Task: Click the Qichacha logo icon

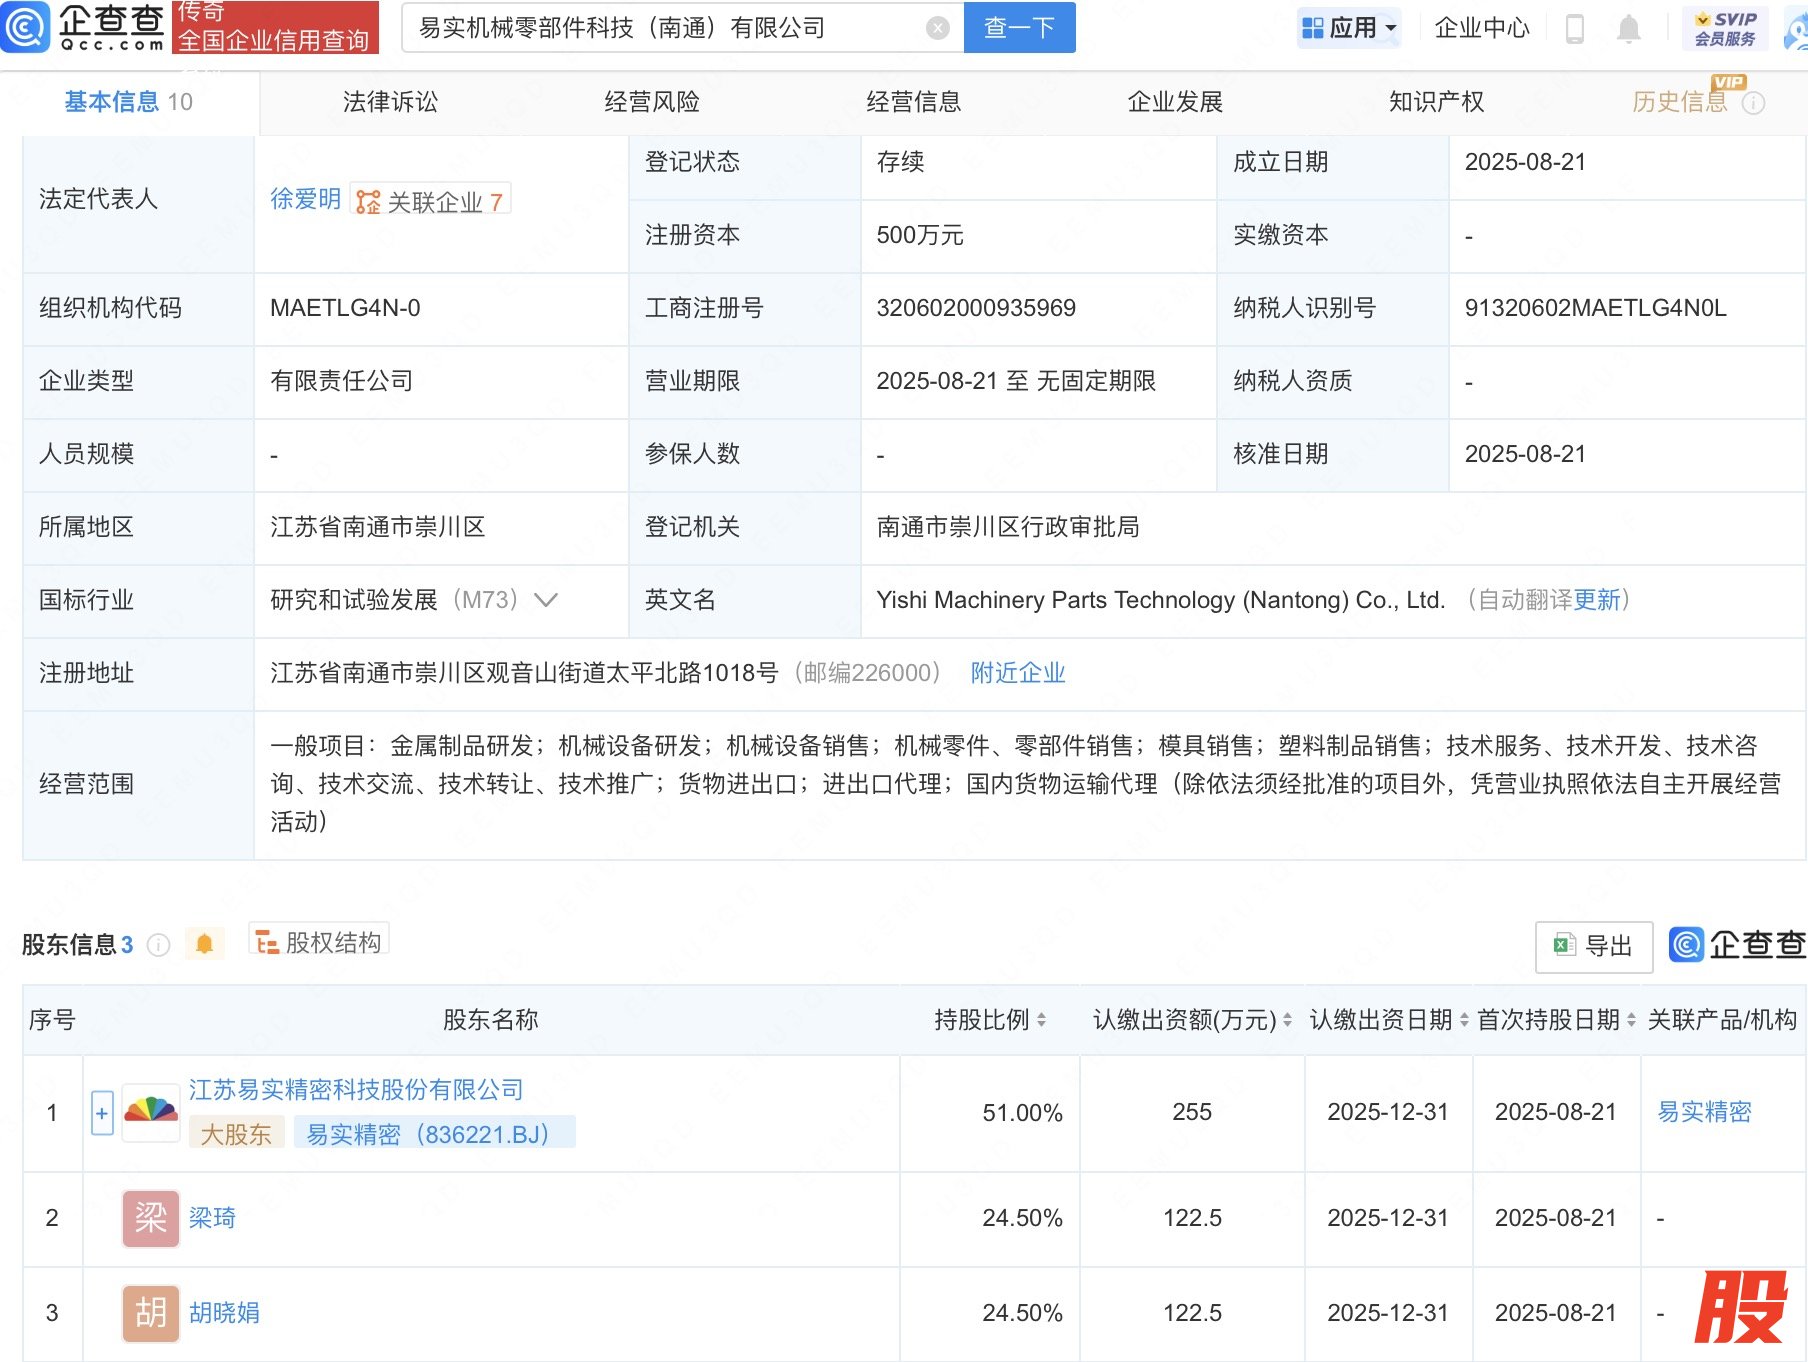Action: 26,27
